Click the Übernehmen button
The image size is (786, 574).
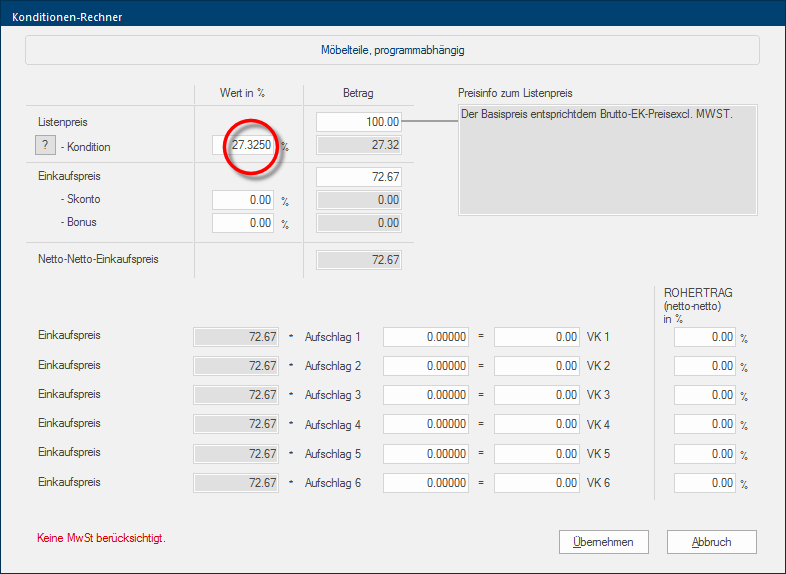click(603, 542)
